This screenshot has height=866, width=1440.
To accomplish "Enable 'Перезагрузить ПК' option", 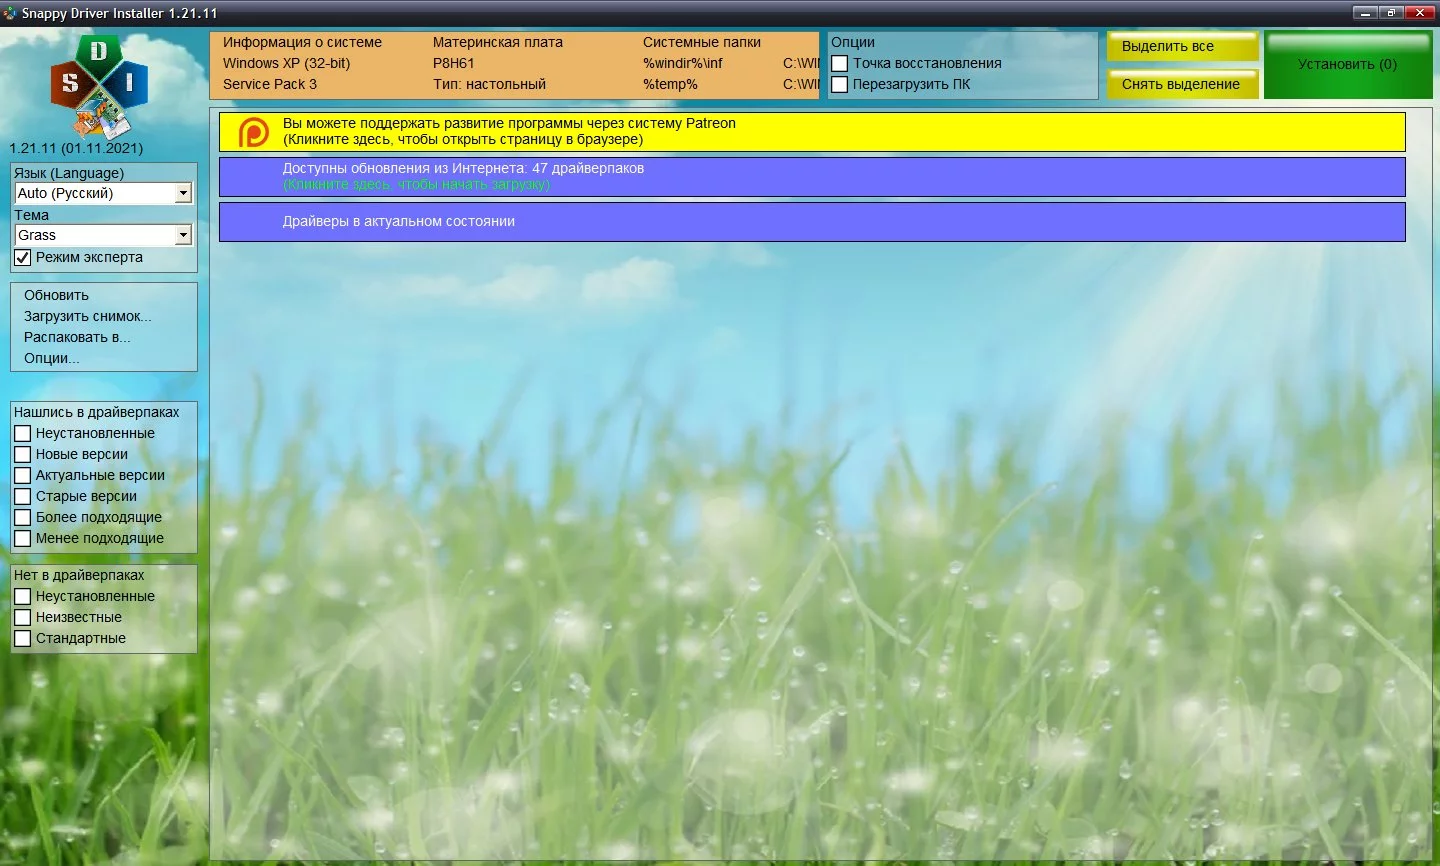I will [840, 85].
